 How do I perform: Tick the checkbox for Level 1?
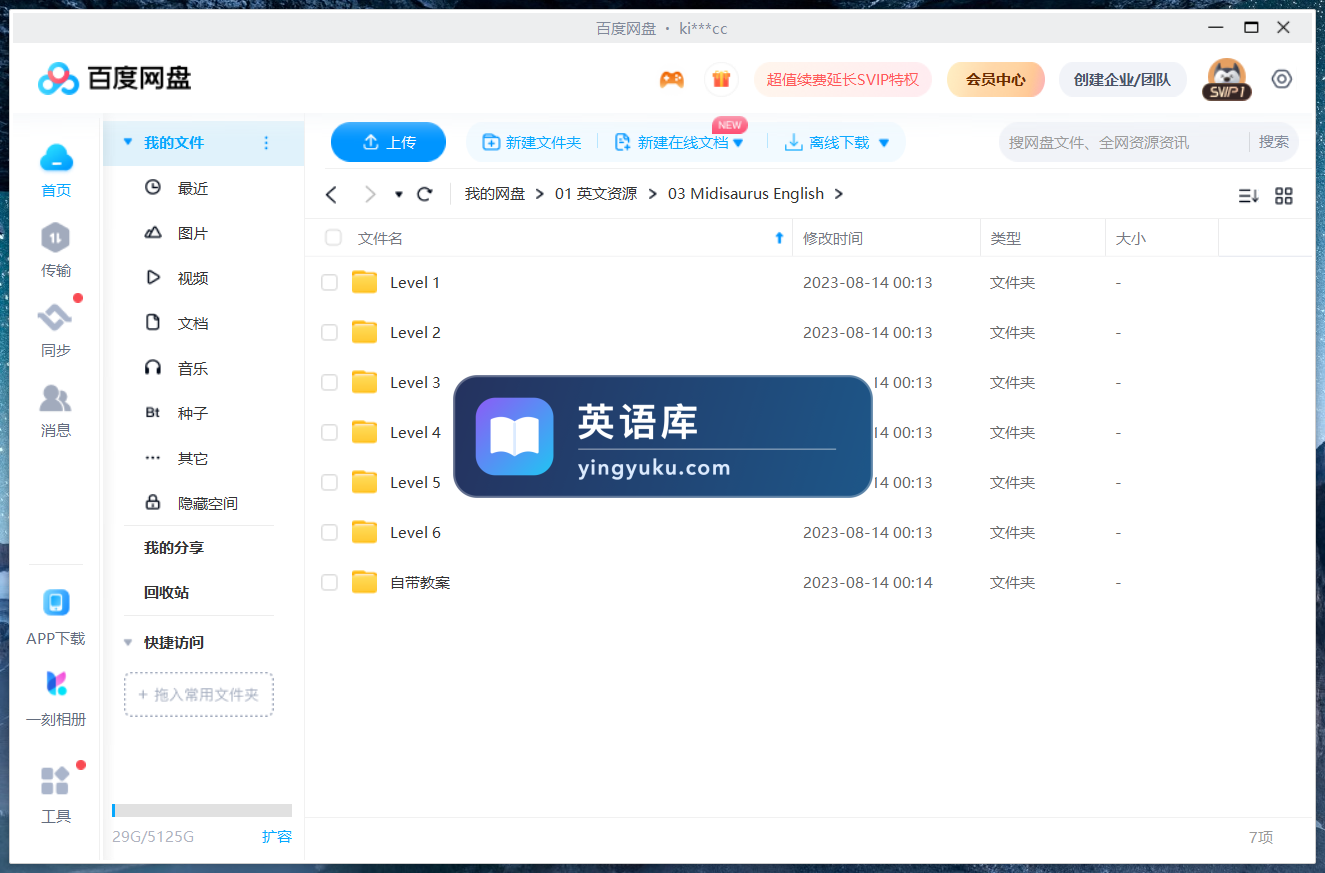click(x=329, y=283)
